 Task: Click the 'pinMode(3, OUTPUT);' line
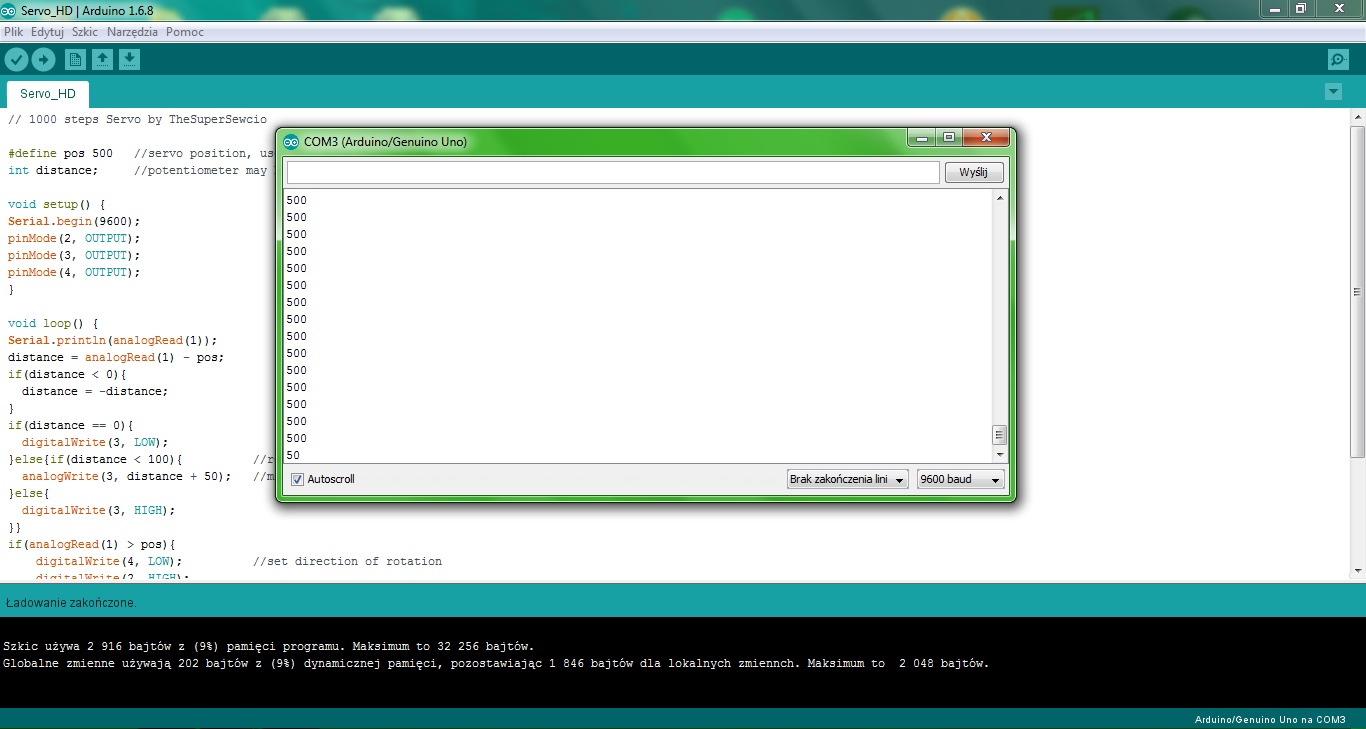pyautogui.click(x=74, y=255)
